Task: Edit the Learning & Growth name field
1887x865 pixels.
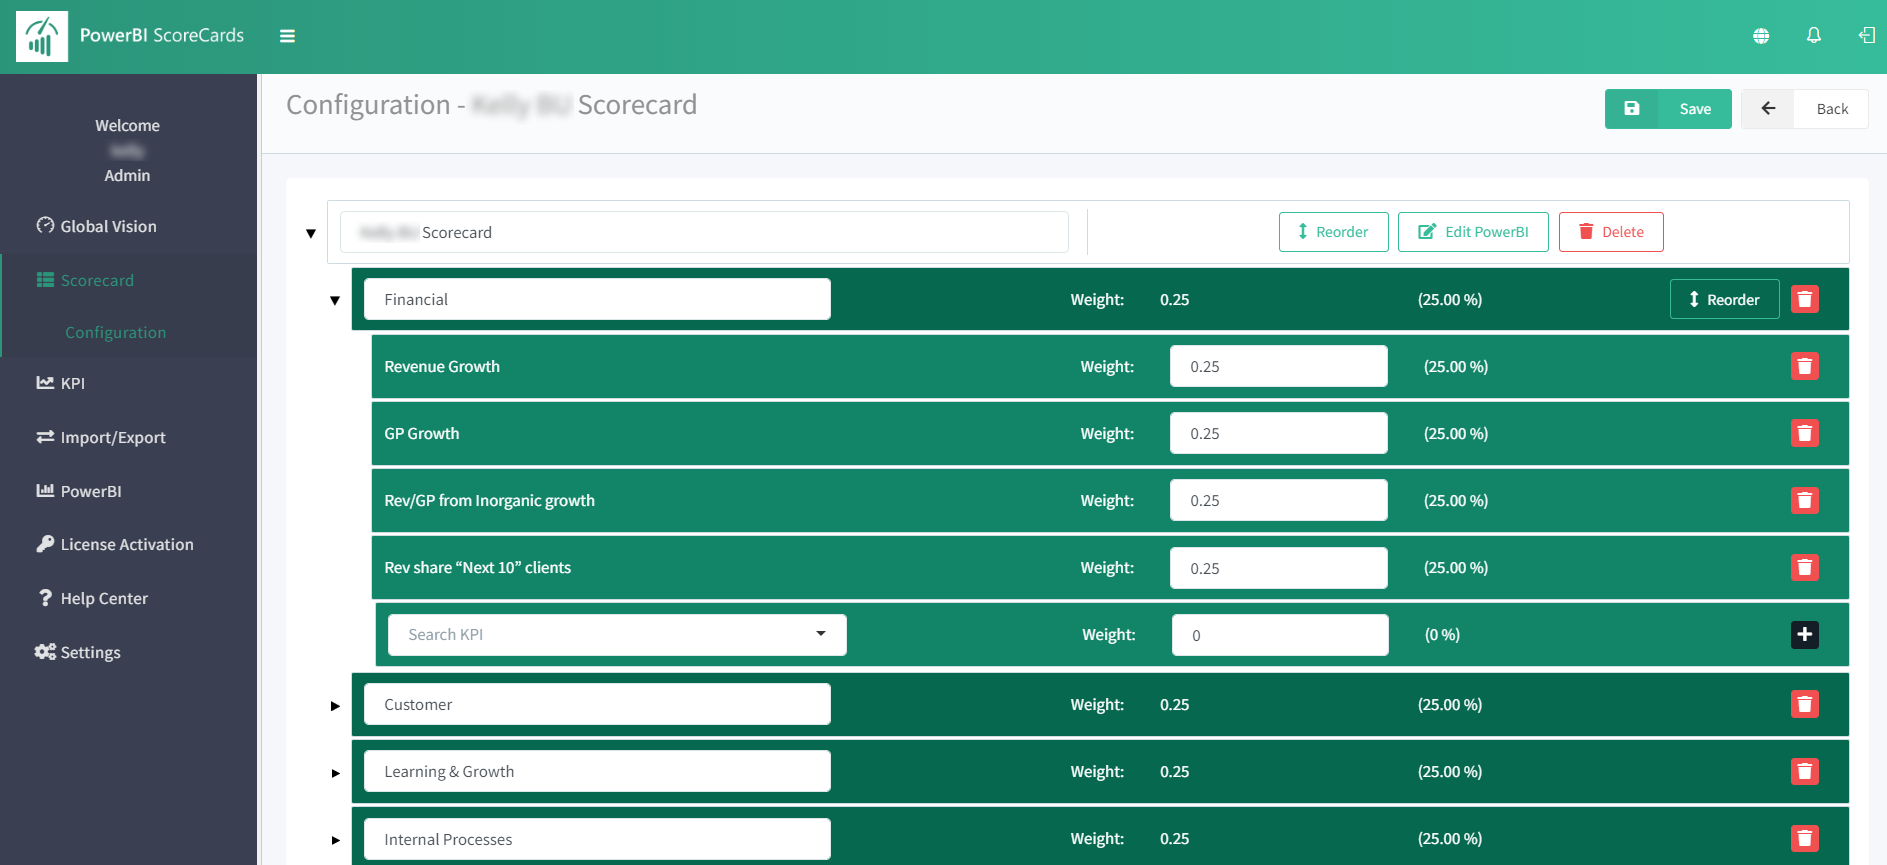Action: click(x=597, y=771)
